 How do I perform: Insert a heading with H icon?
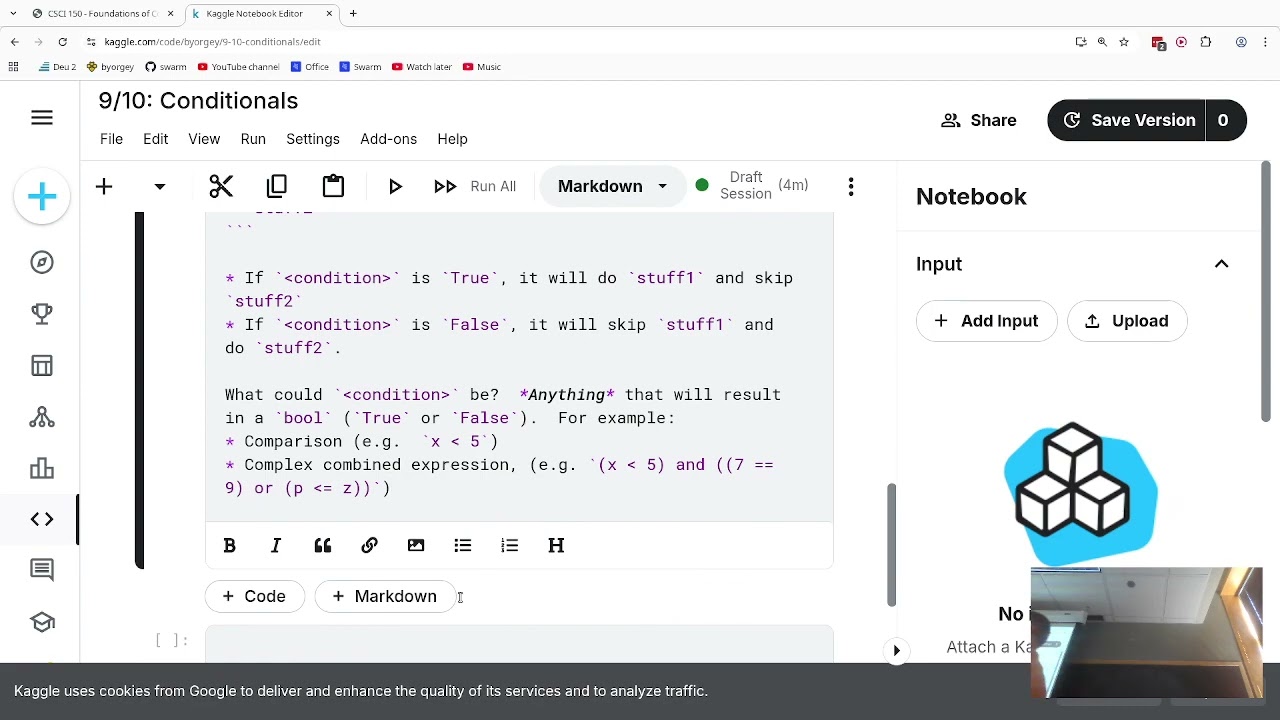click(x=556, y=545)
